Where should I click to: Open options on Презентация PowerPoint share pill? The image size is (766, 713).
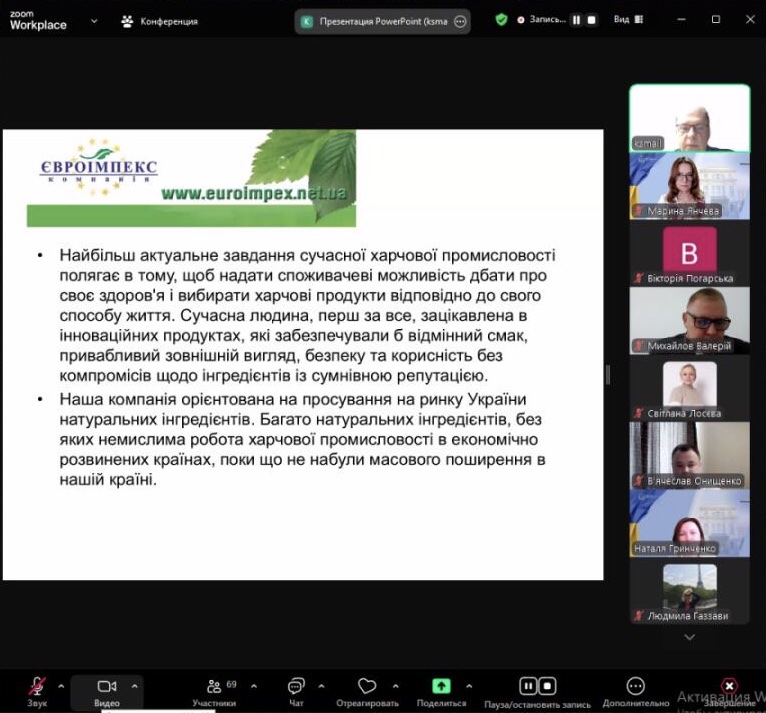point(460,21)
